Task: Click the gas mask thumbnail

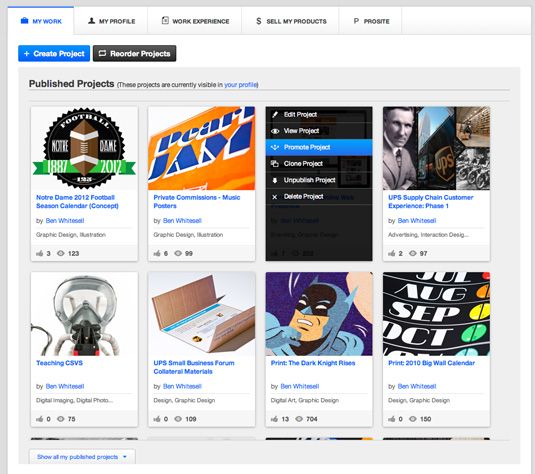Action: pyautogui.click(x=84, y=314)
